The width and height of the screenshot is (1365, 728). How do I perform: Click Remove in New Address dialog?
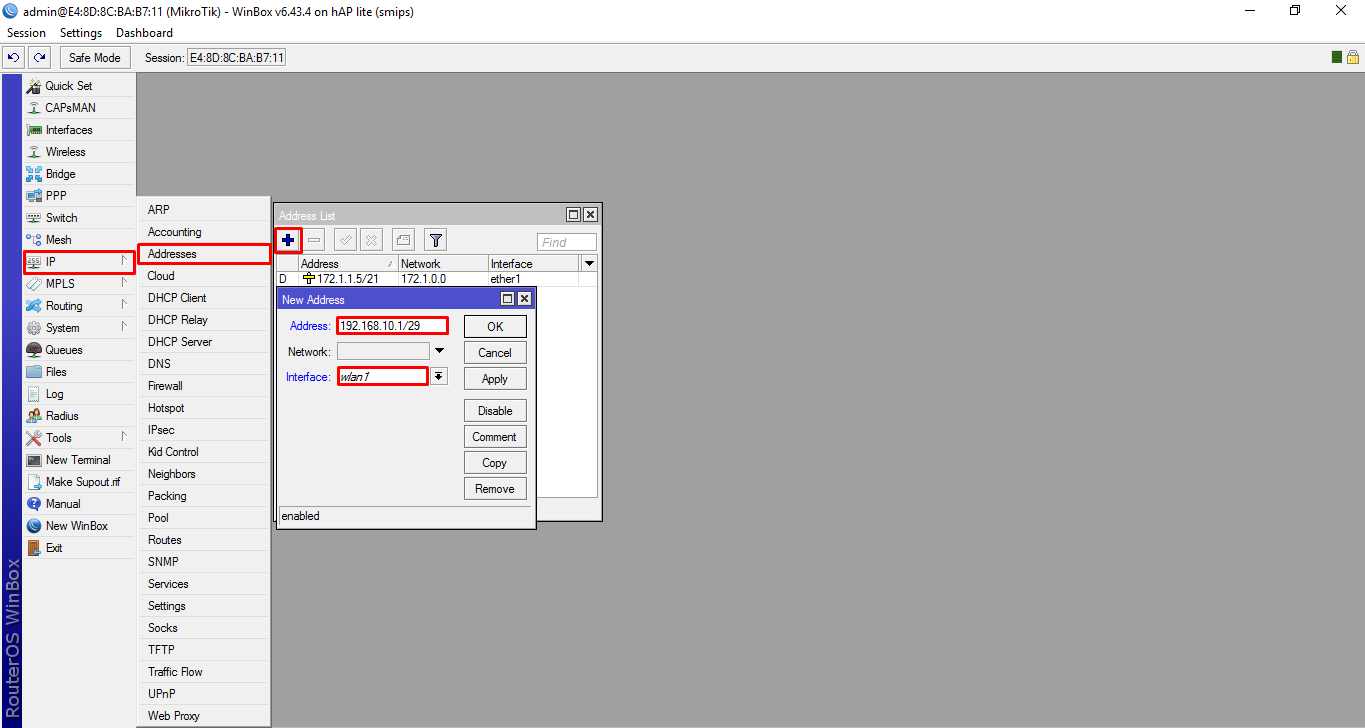pyautogui.click(x=495, y=489)
